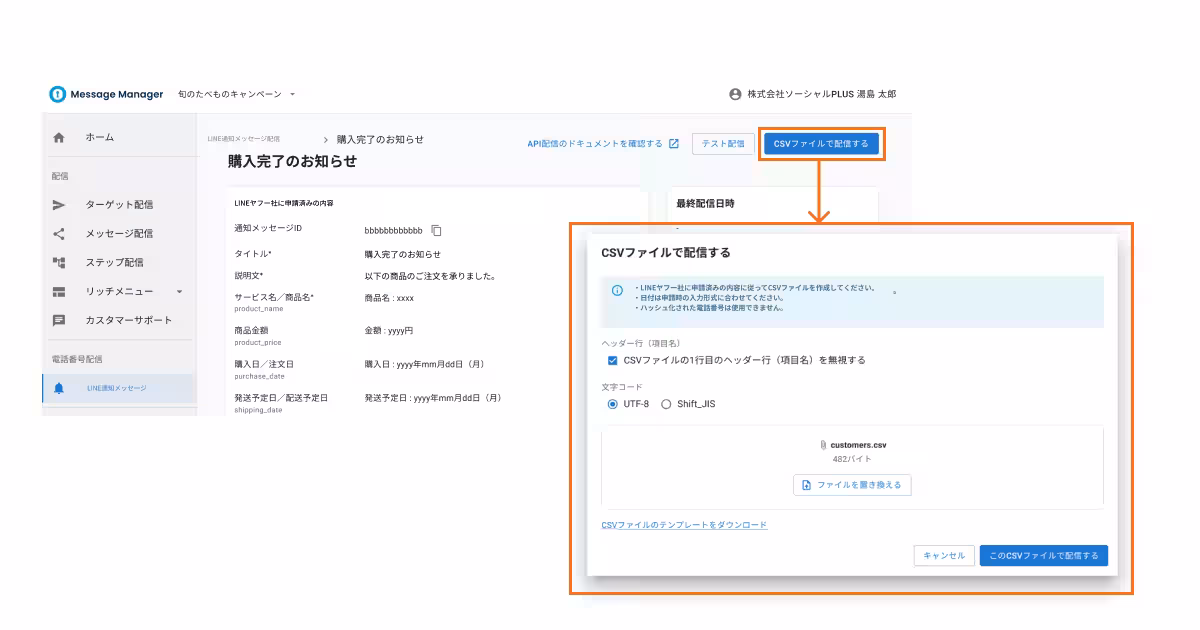This screenshot has width=1200, height=630.
Task: Select the UTF-8 radio button
Action: click(x=611, y=404)
